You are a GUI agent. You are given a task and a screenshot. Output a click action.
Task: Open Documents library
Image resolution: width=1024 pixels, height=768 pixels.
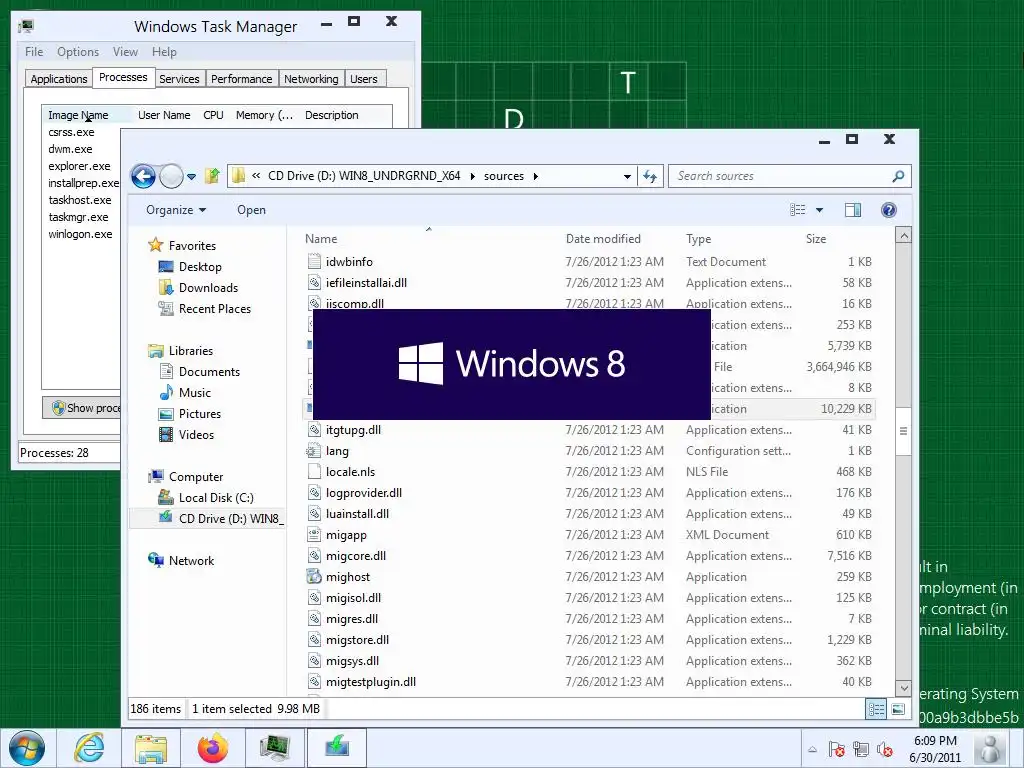pos(209,372)
